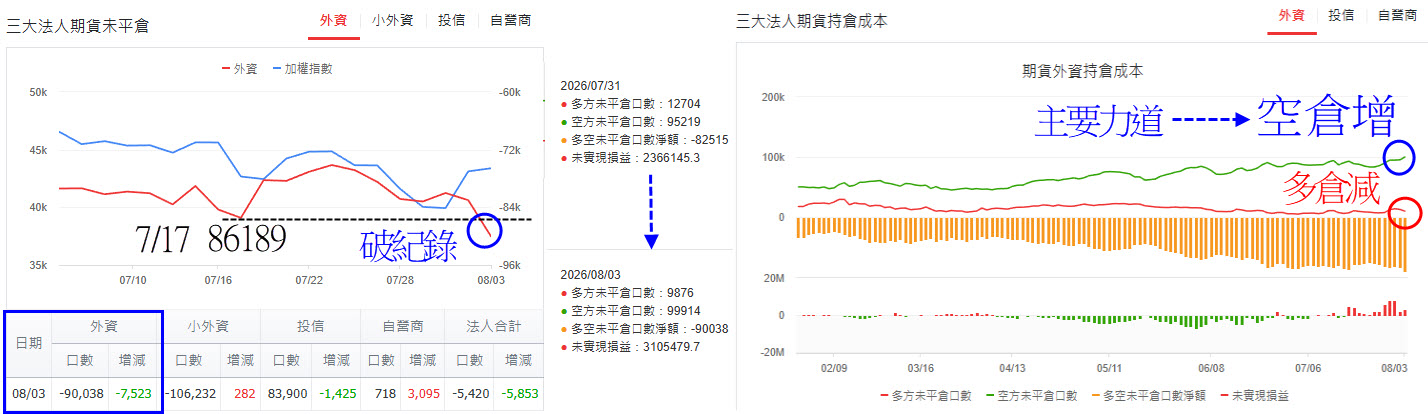Click the 日期 table header
The width and height of the screenshot is (1428, 414).
point(29,342)
